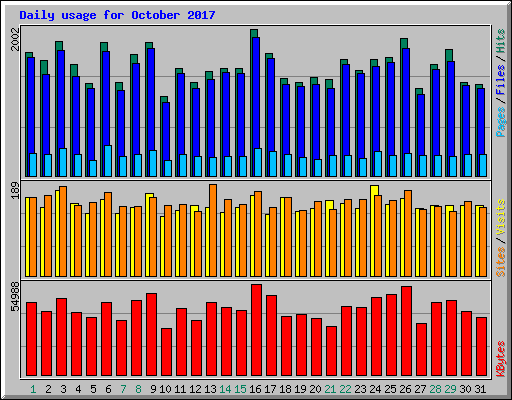Click day 27 on the axis
Image resolution: width=512 pixels, height=400 pixels.
[x=420, y=389]
